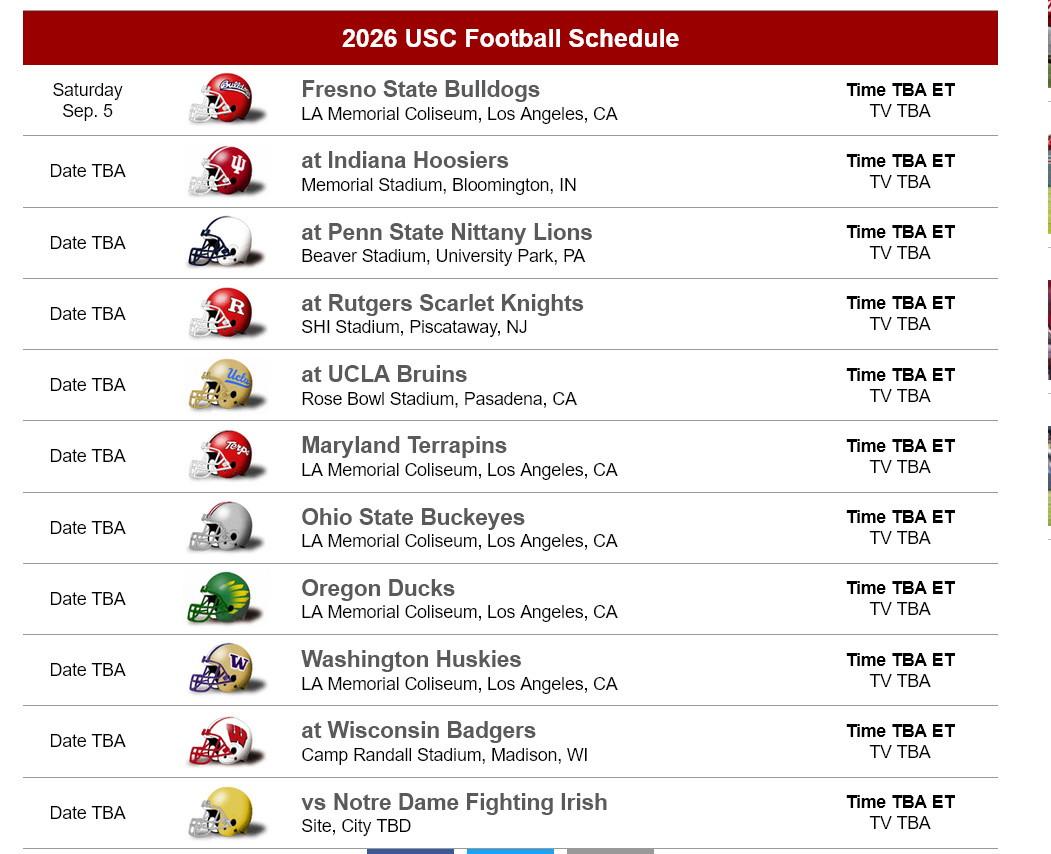Open the Oregon Ducks team link
The image size is (1051, 854).
377,588
